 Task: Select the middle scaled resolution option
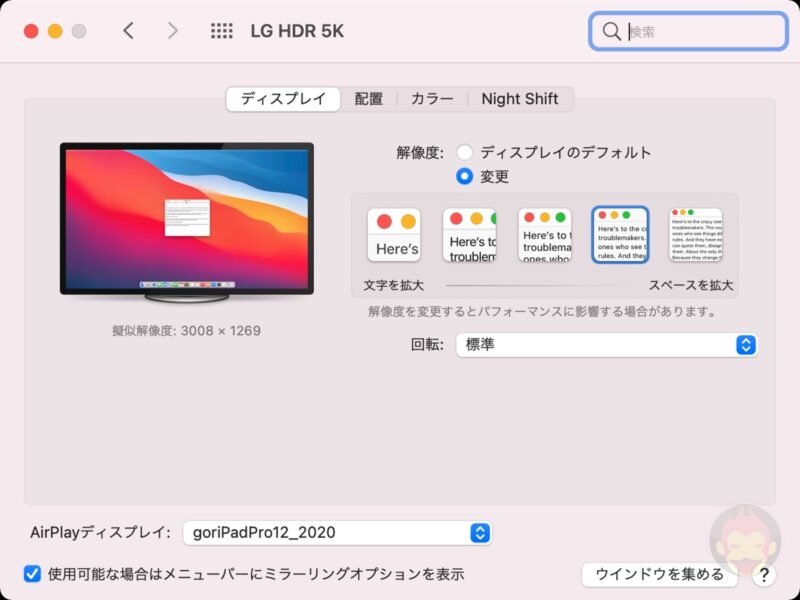(544, 233)
